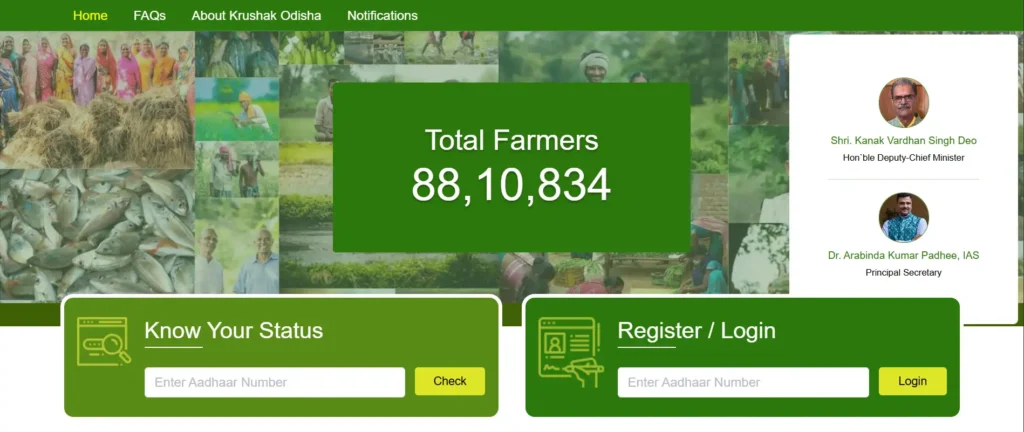Open the Home menu item
Viewport: 1024px width, 432px height.
click(90, 16)
